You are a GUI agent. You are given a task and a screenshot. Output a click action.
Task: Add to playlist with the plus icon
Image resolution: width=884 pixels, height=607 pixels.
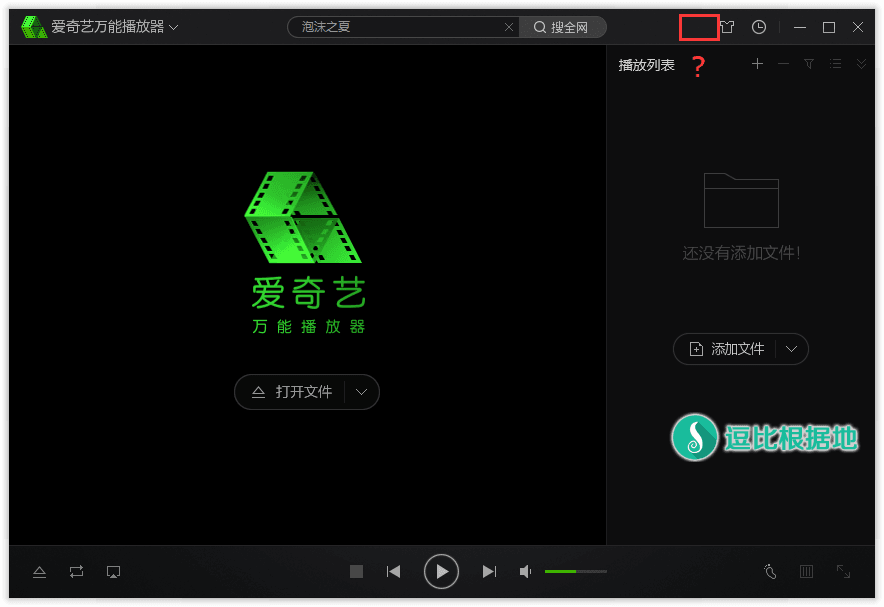pos(757,64)
